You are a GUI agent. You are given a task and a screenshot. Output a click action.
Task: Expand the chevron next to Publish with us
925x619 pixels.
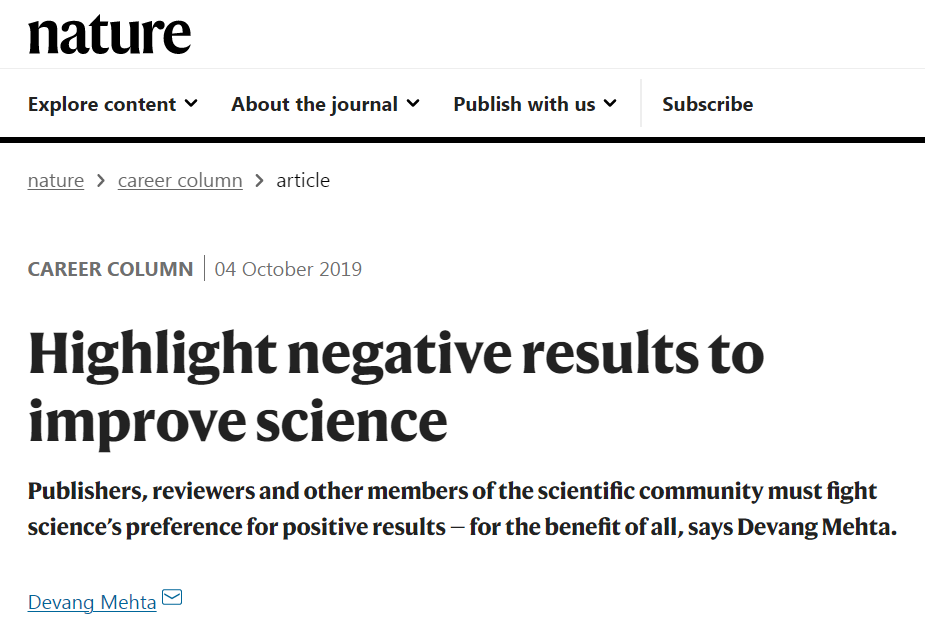[x=610, y=104]
